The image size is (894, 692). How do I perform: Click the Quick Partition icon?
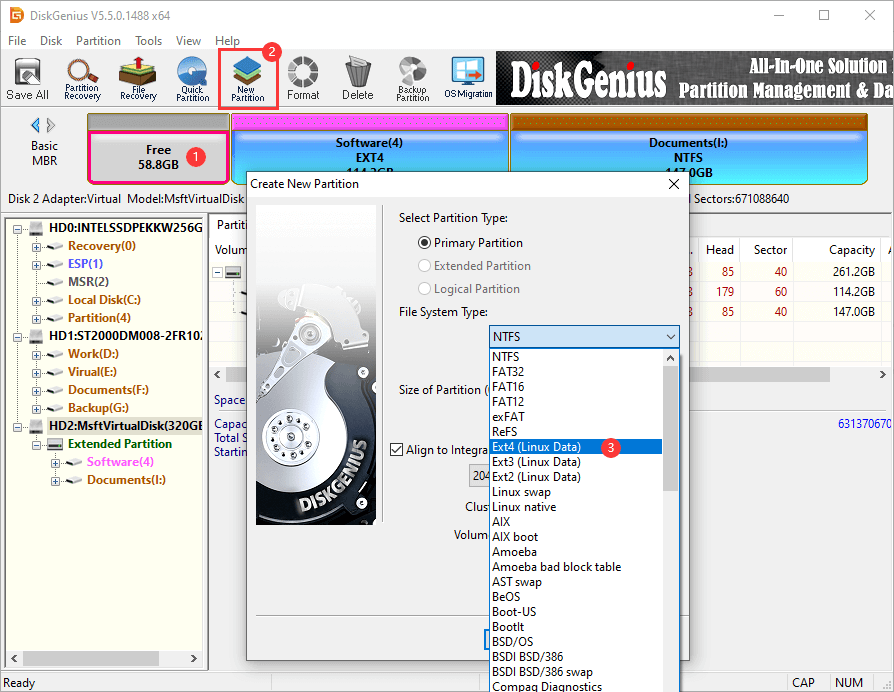click(x=193, y=79)
